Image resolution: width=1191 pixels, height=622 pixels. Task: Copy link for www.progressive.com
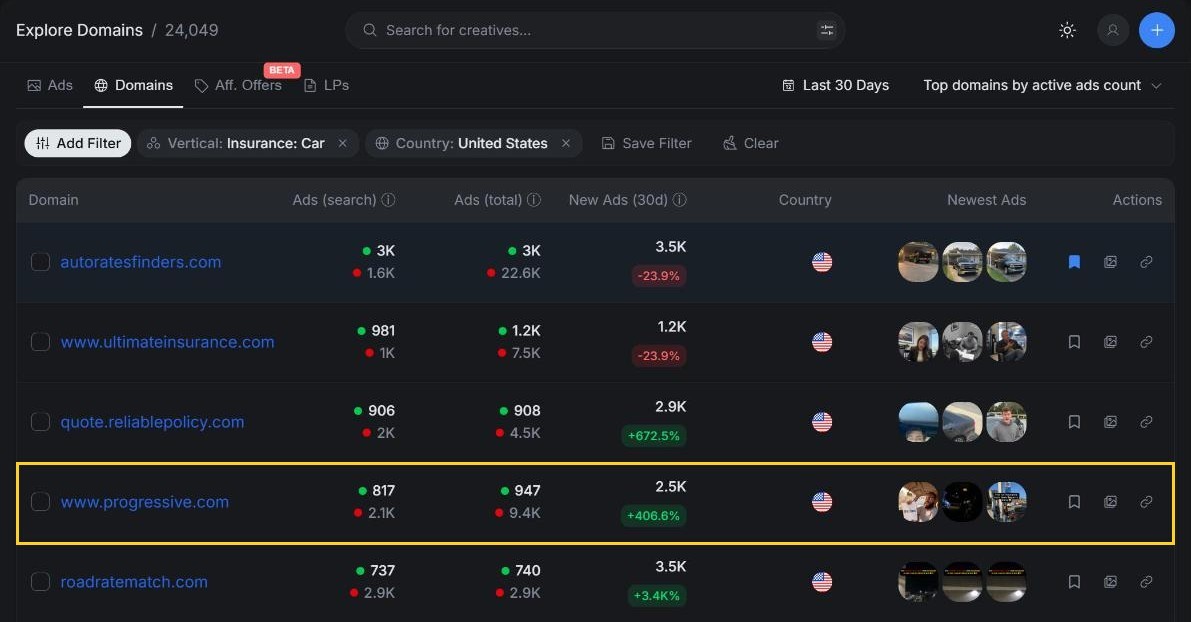1146,502
